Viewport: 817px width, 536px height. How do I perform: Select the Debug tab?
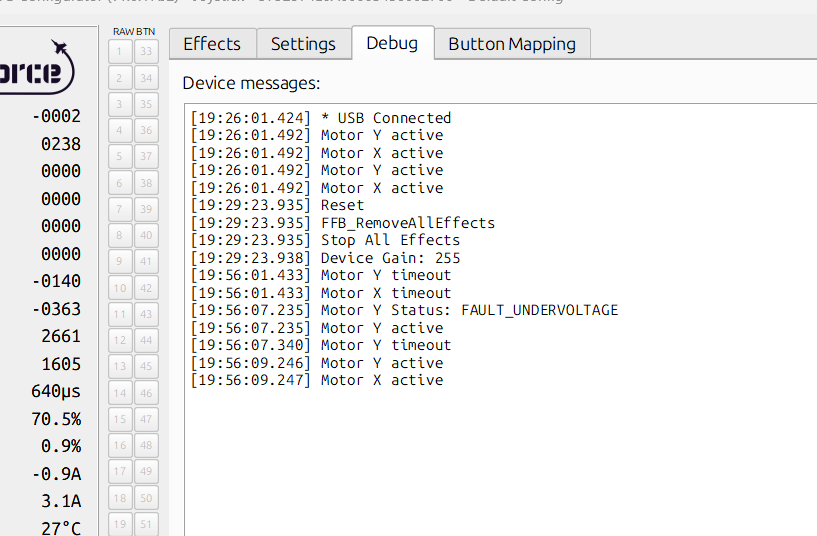point(392,43)
